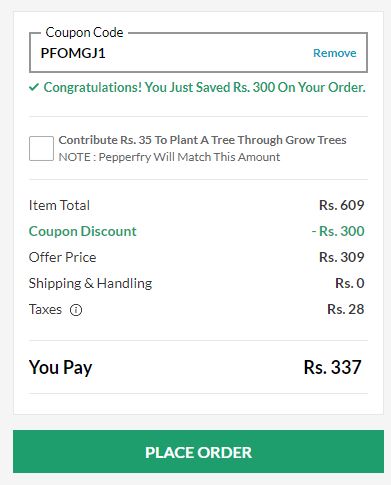Click the Pepperfry Will Match note

[169, 157]
